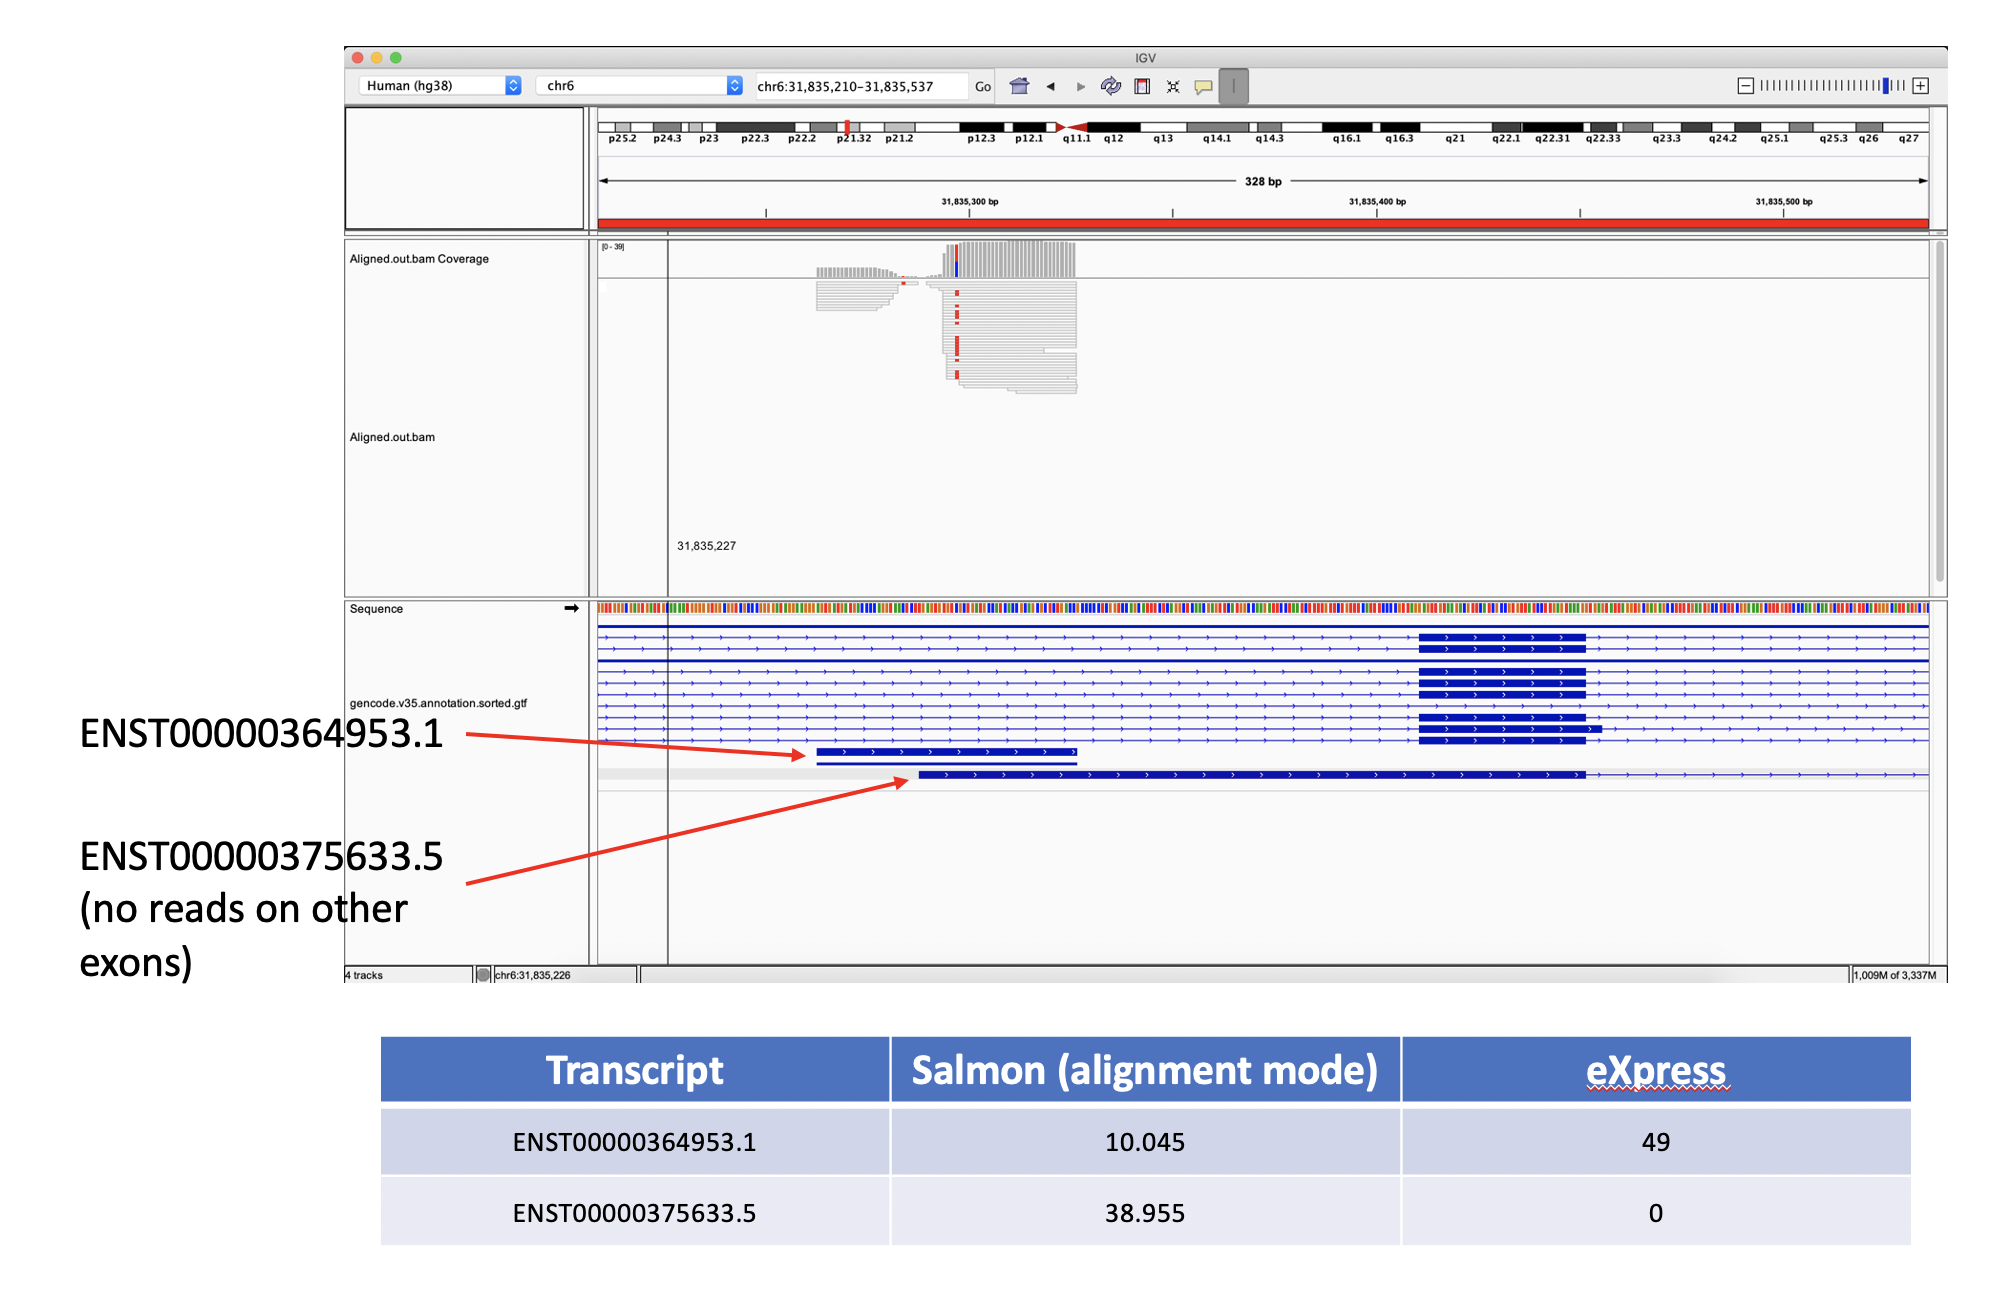Refresh tracks with the circular arrows icon
The height and width of the screenshot is (1290, 1996).
(1110, 86)
